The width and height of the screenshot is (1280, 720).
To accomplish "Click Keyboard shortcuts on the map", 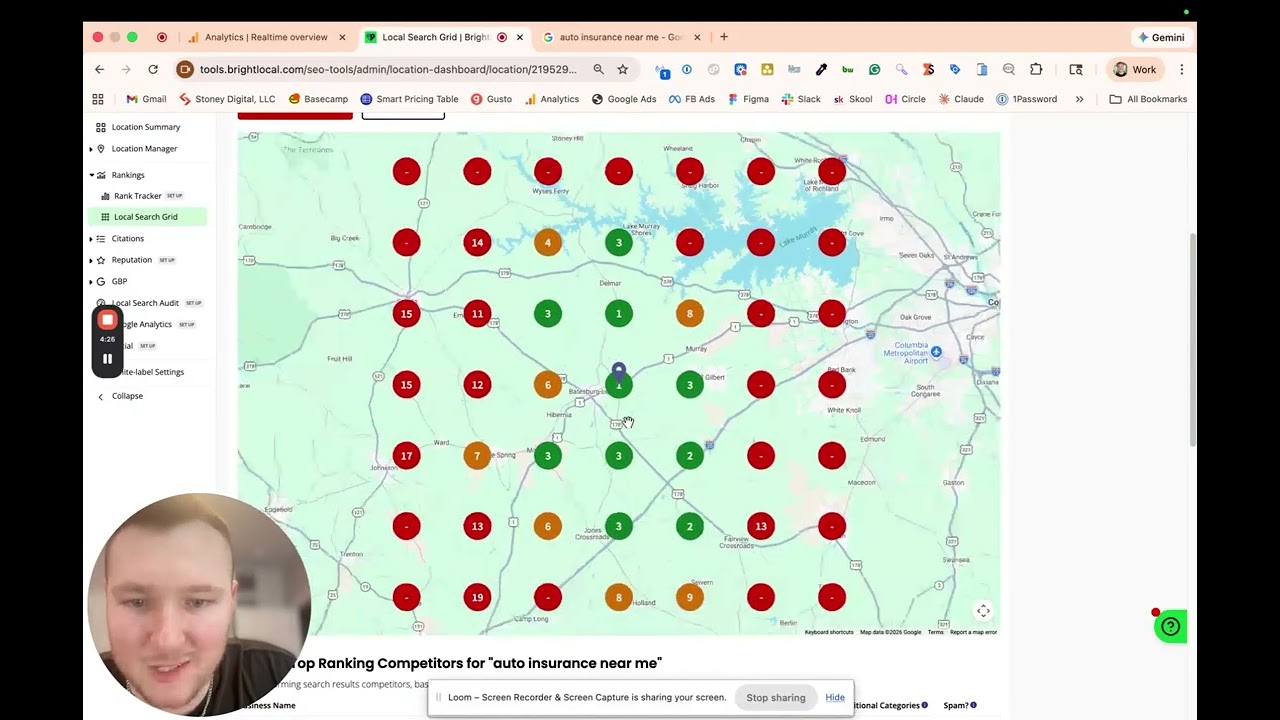I will (829, 632).
